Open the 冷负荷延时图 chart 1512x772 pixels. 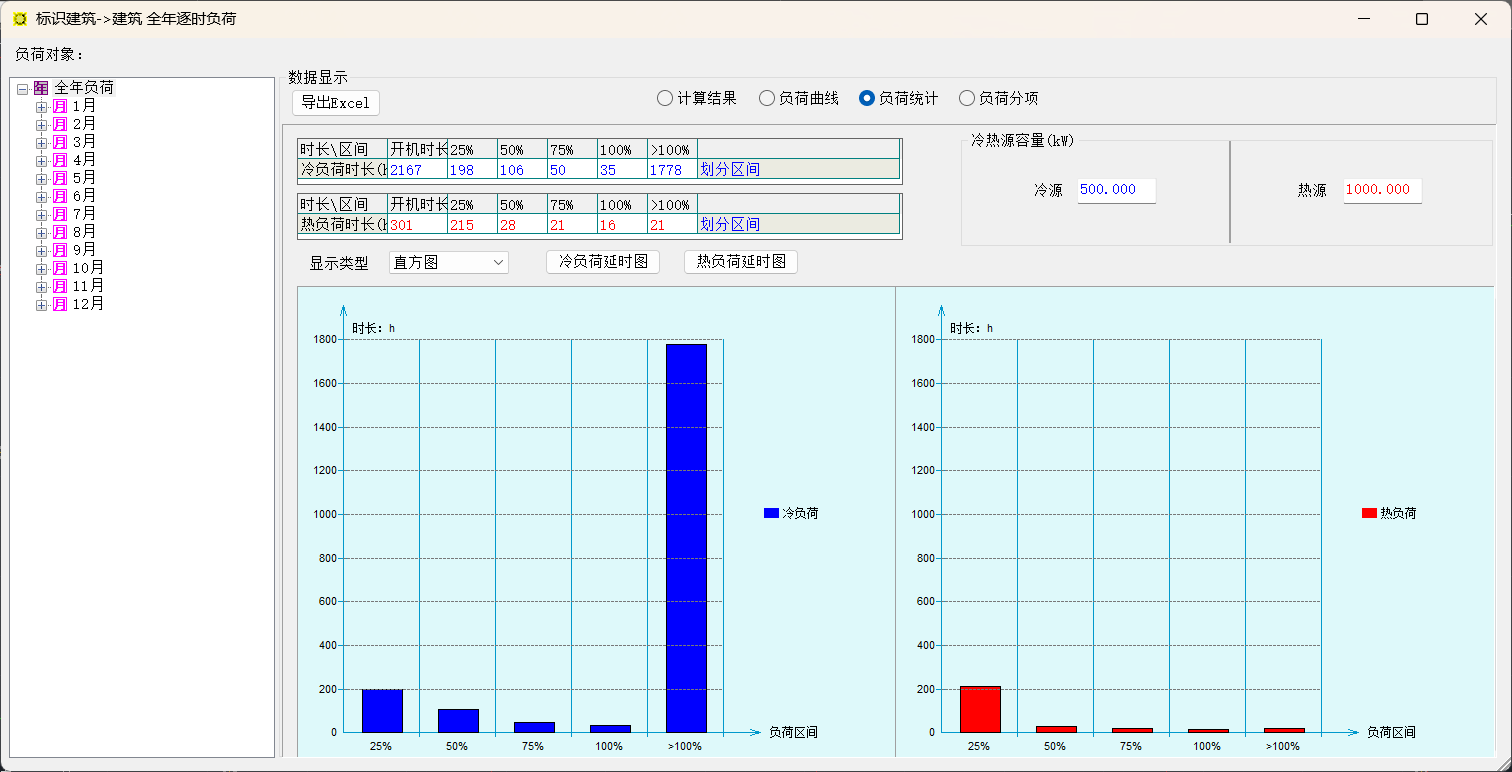pos(603,262)
